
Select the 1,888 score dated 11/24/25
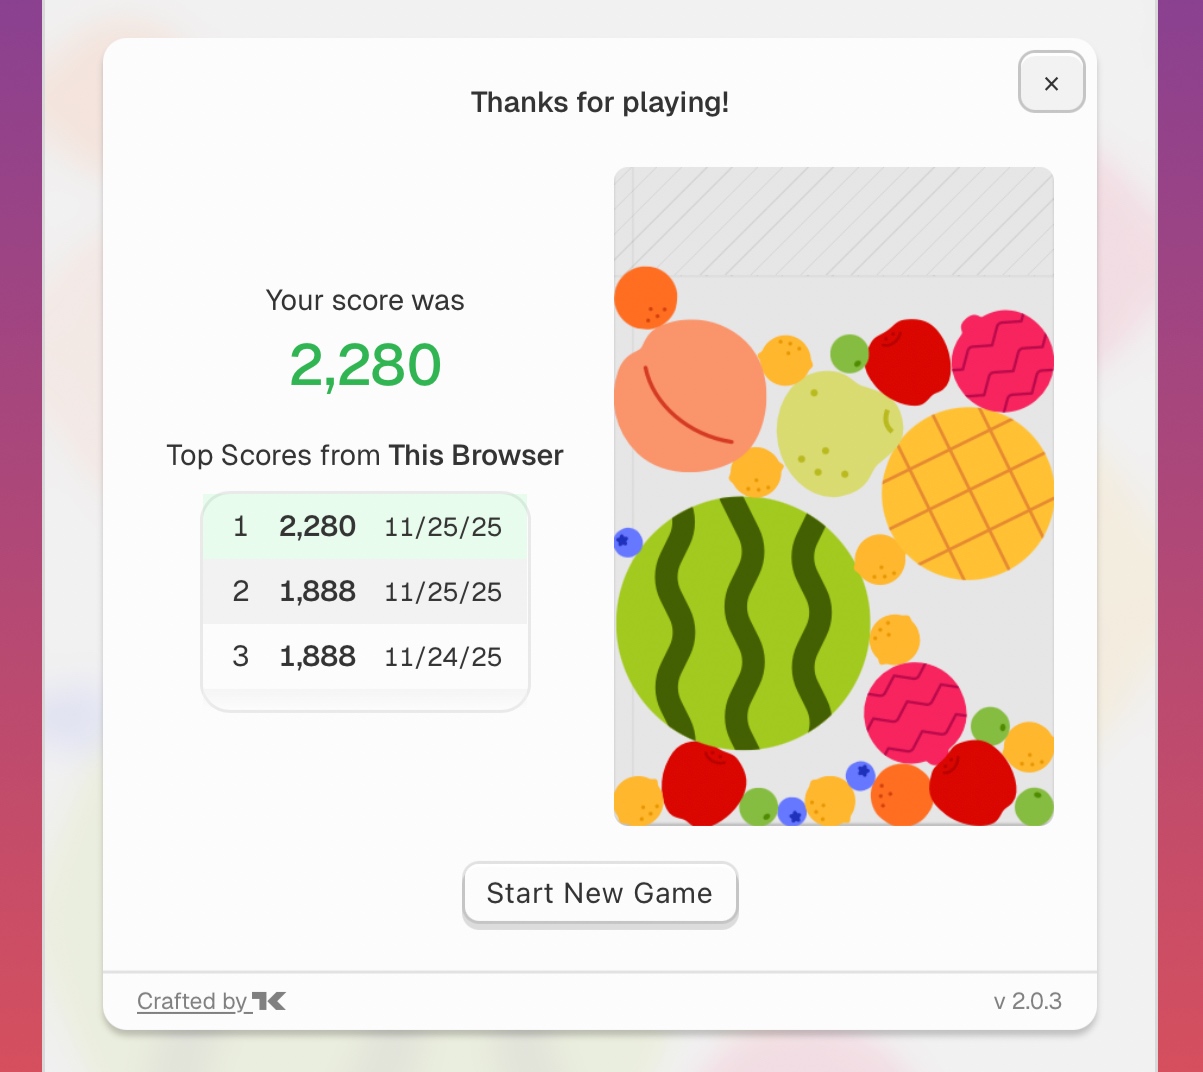(x=365, y=657)
